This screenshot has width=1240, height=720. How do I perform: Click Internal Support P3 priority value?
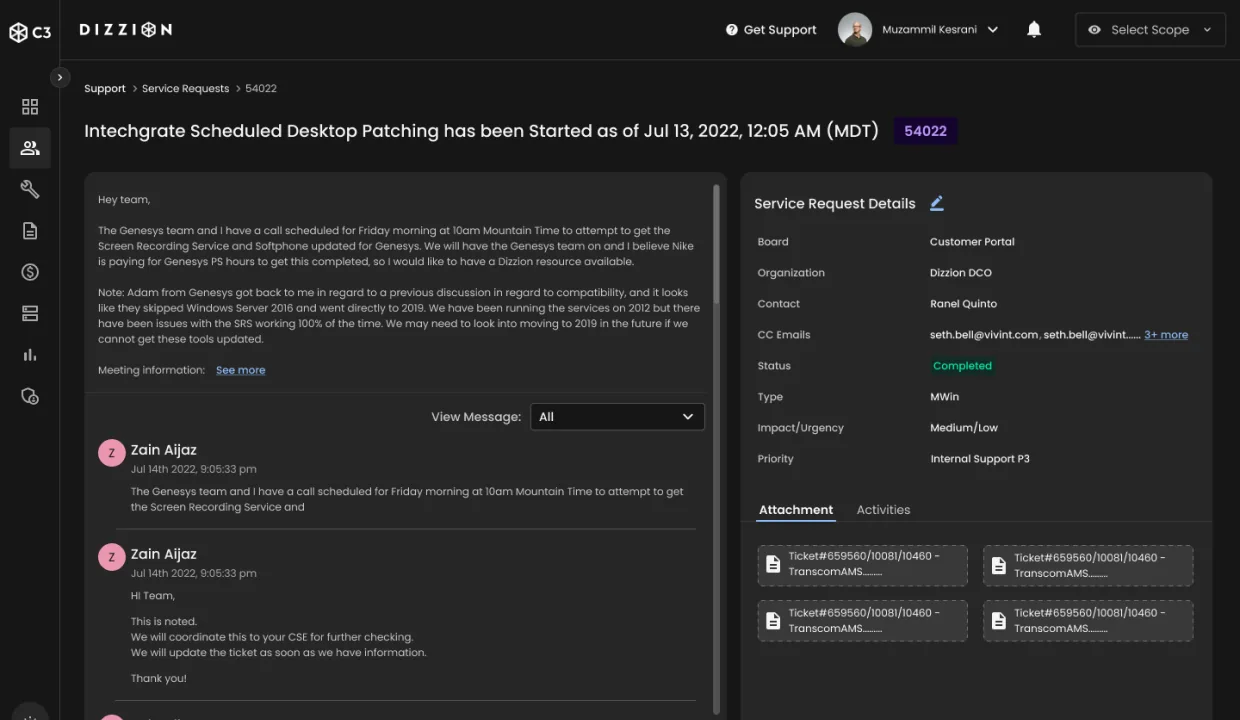tap(980, 459)
